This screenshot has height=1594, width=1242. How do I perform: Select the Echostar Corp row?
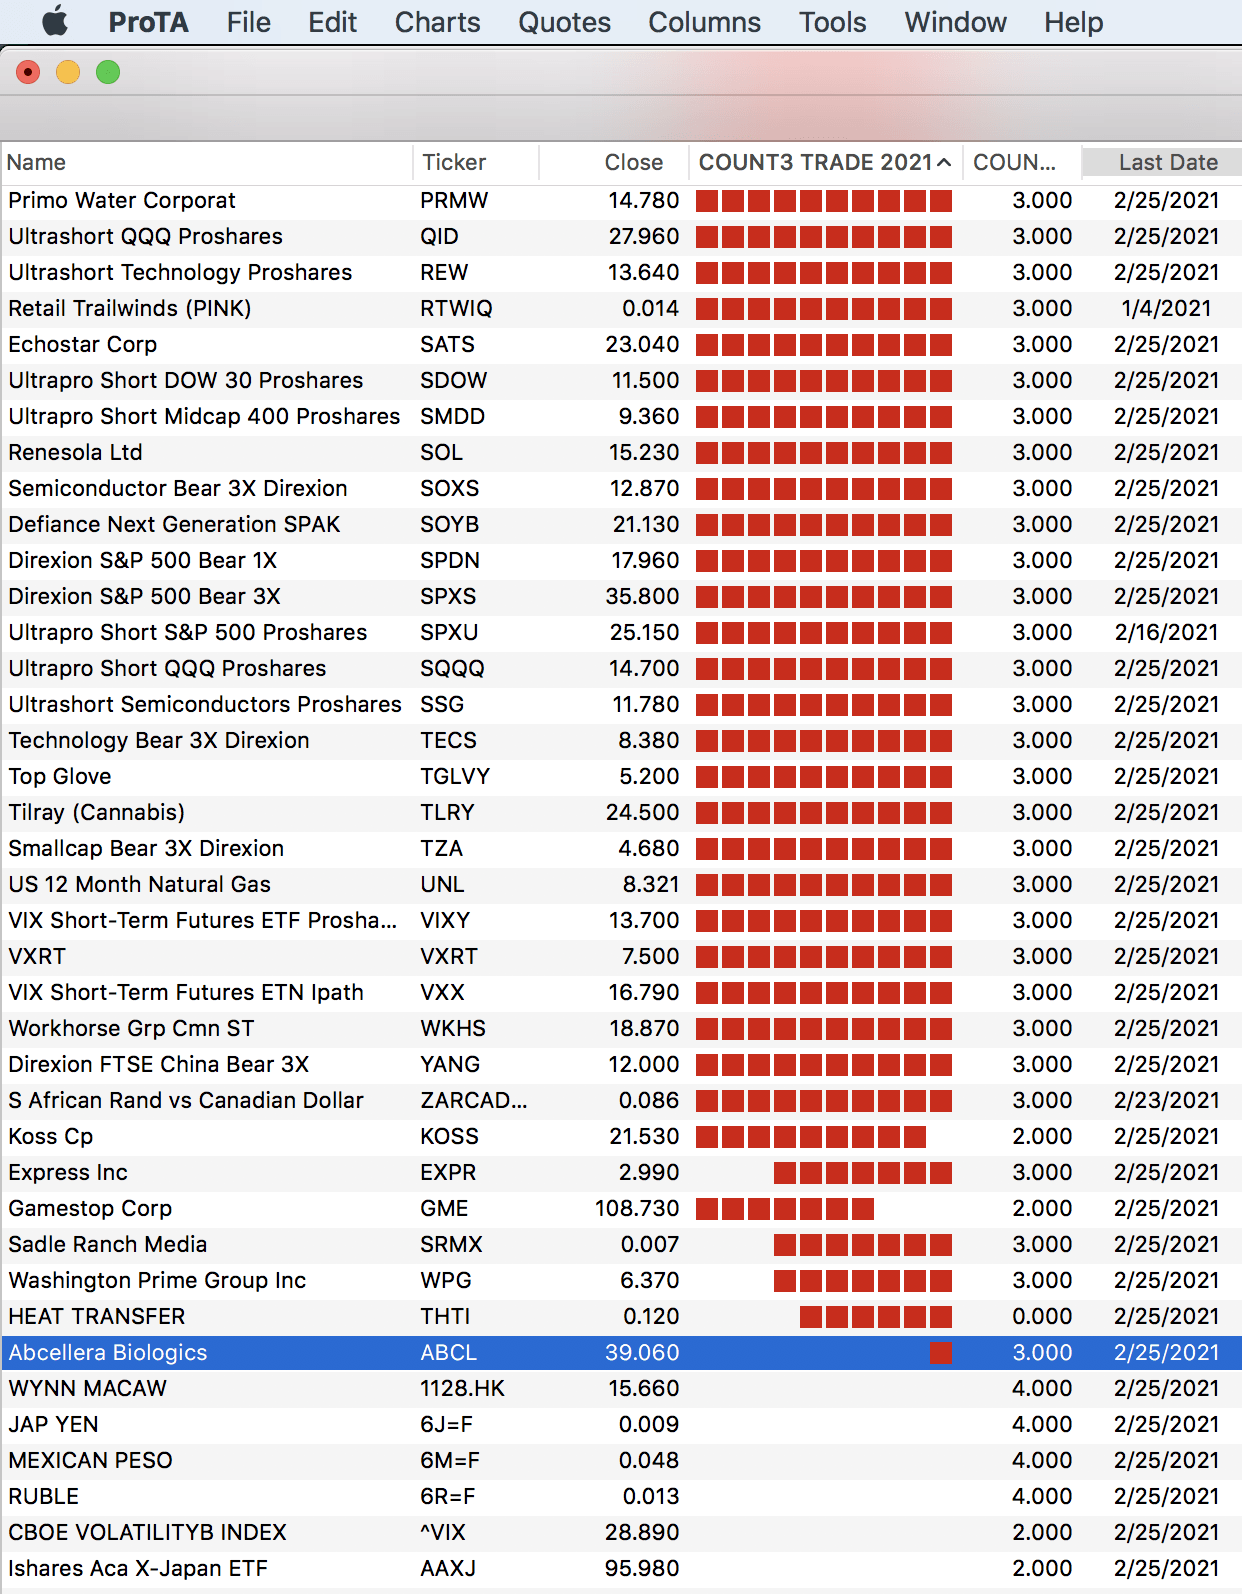[x=621, y=344]
